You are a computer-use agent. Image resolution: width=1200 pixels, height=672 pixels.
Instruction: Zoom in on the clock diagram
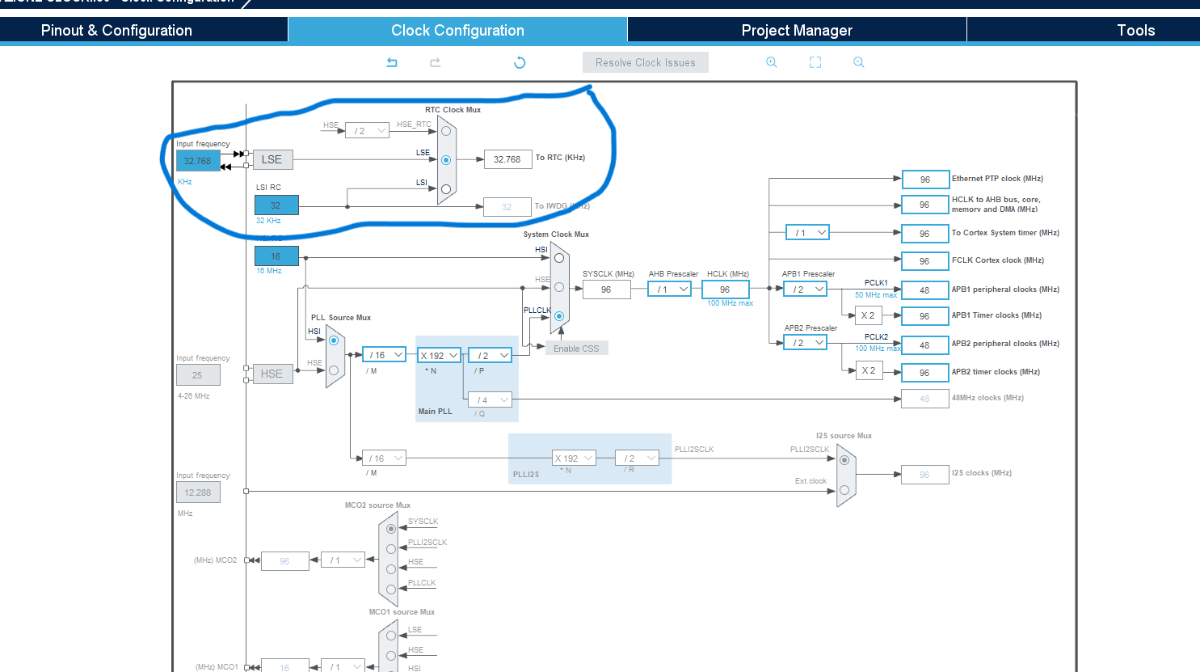point(771,62)
